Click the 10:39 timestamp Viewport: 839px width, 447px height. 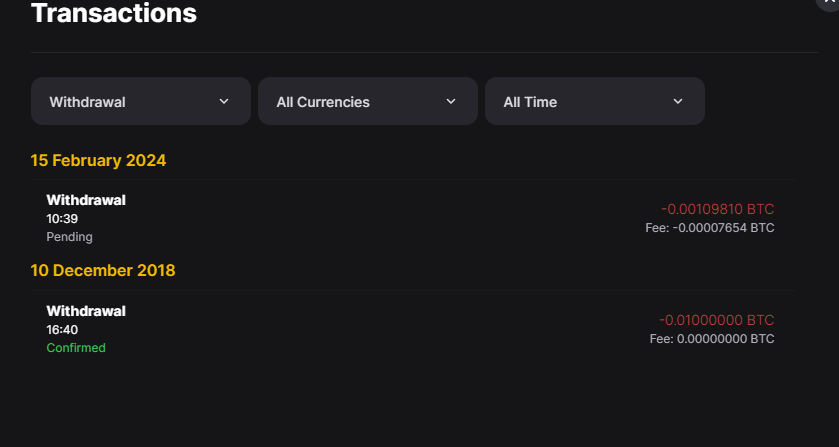62,218
